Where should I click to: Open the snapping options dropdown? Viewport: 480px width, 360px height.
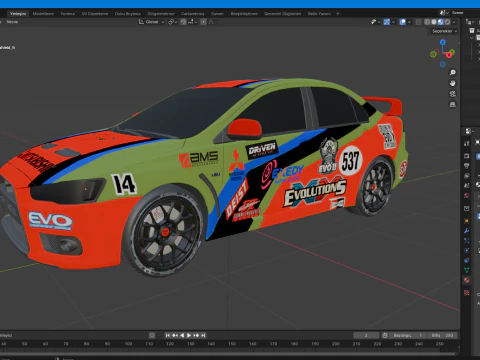coord(191,22)
